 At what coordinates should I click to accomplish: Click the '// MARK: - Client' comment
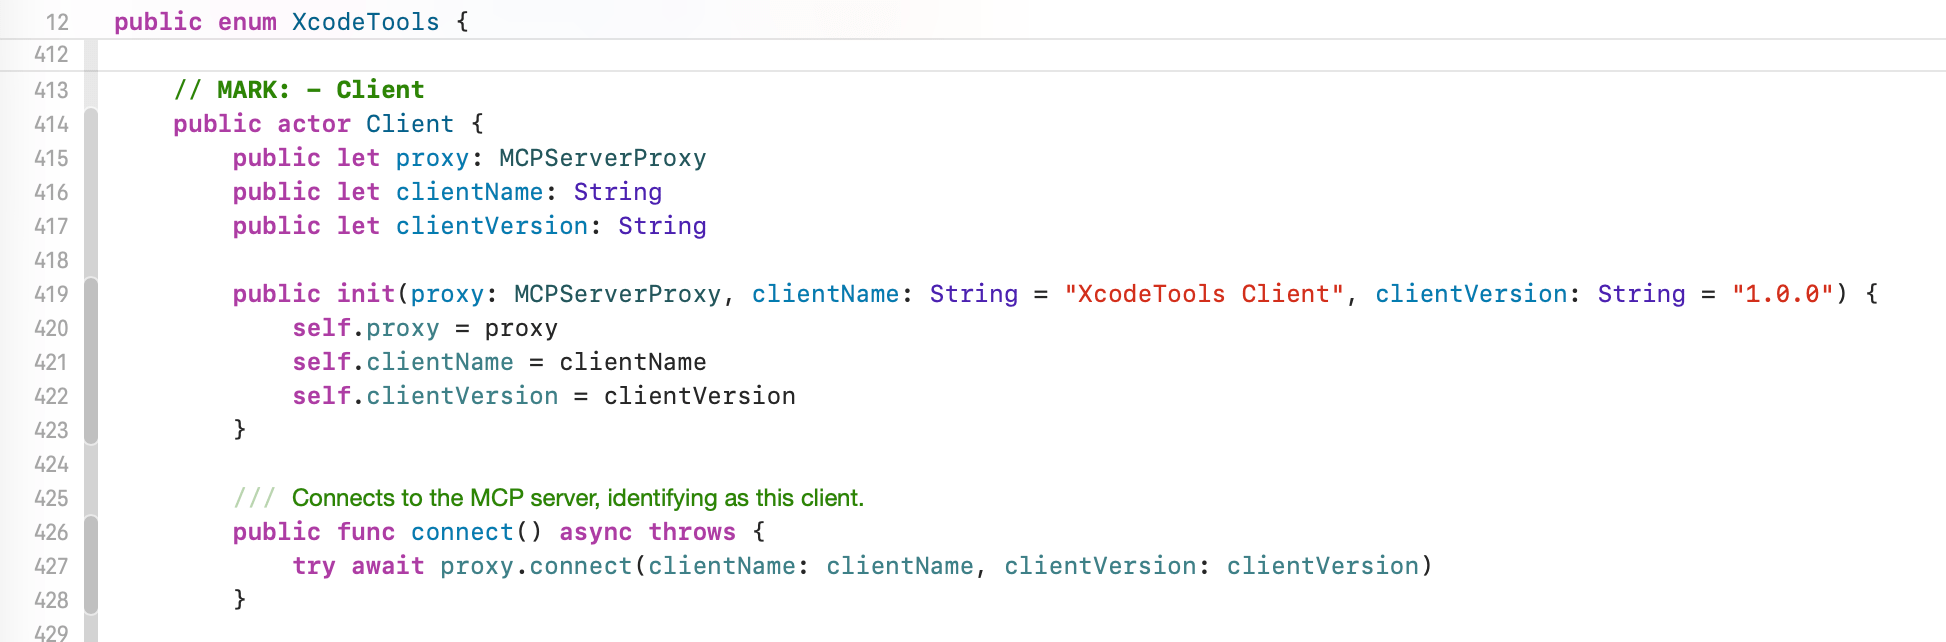coord(299,89)
